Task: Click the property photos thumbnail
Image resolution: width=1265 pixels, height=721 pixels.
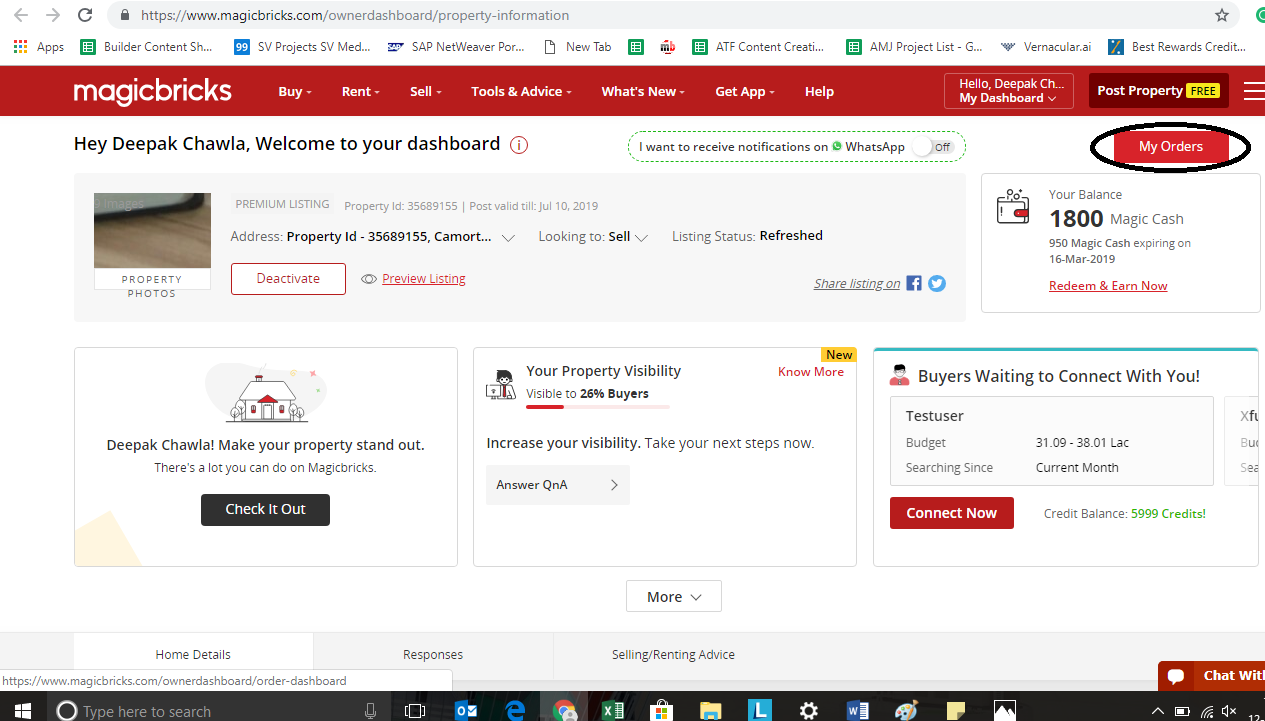Action: pyautogui.click(x=152, y=231)
